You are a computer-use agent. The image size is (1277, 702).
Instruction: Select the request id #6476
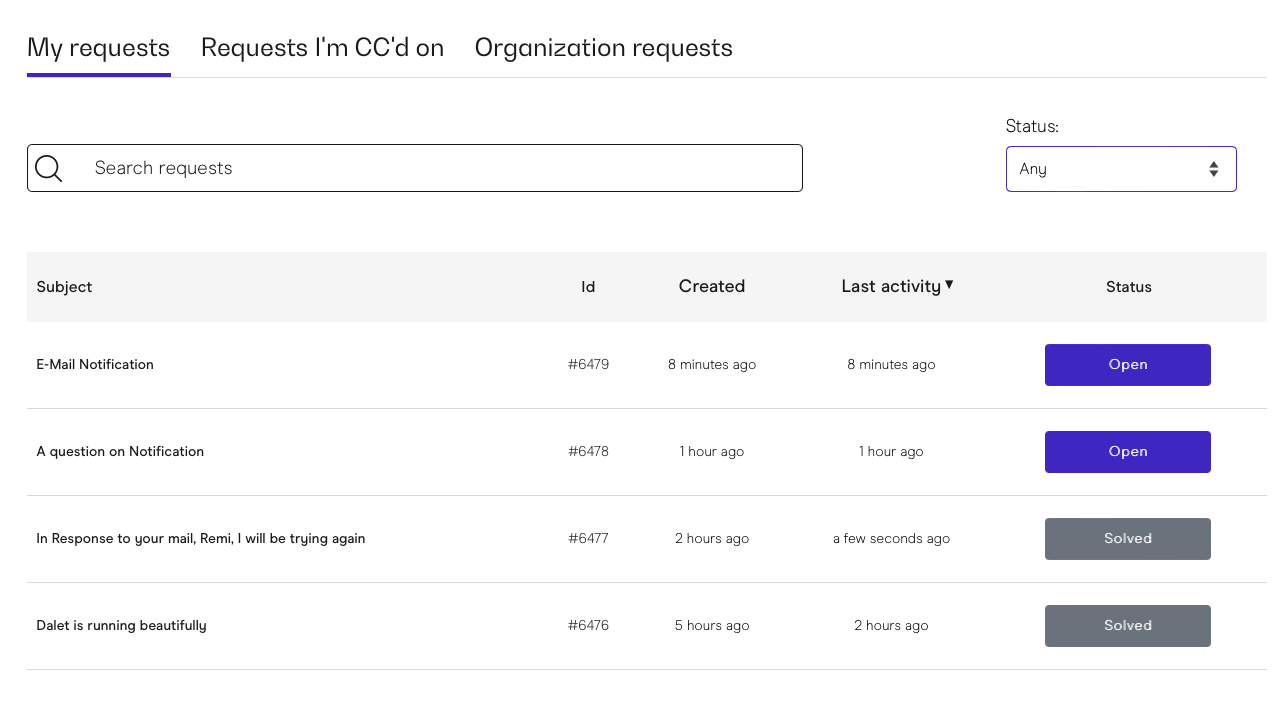(588, 626)
